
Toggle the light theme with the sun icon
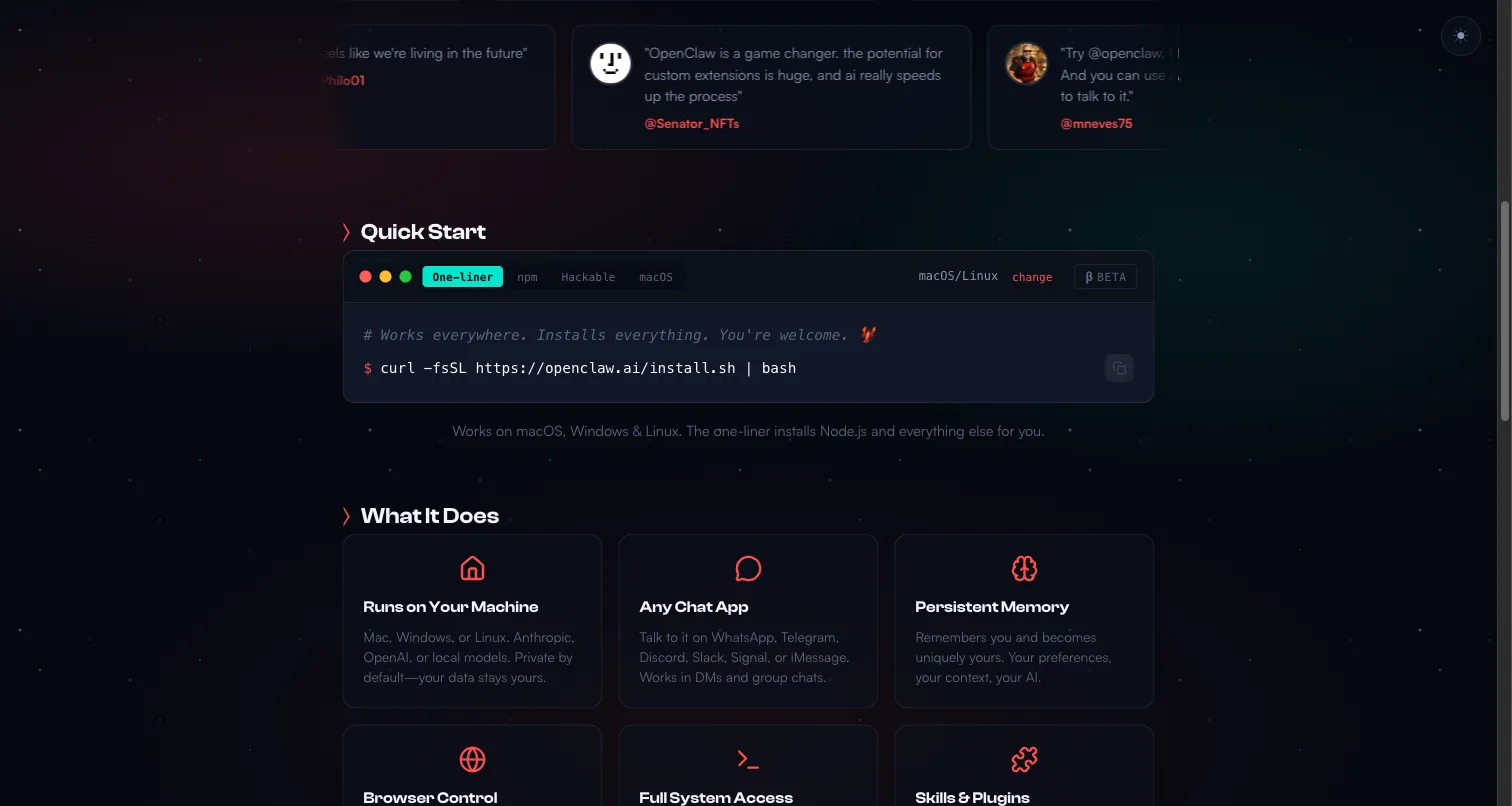click(x=1460, y=35)
